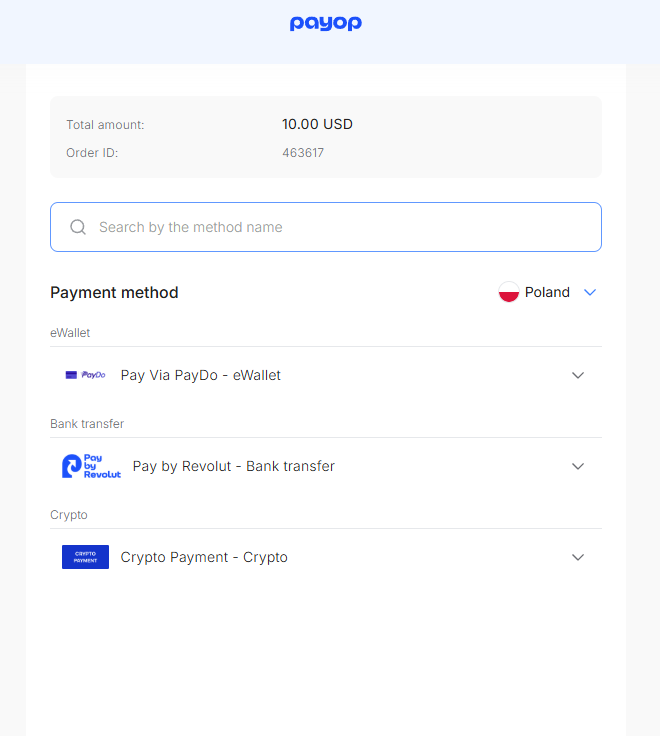Click the Poland flag icon
Screen dimensions: 660x736
(x=509, y=292)
